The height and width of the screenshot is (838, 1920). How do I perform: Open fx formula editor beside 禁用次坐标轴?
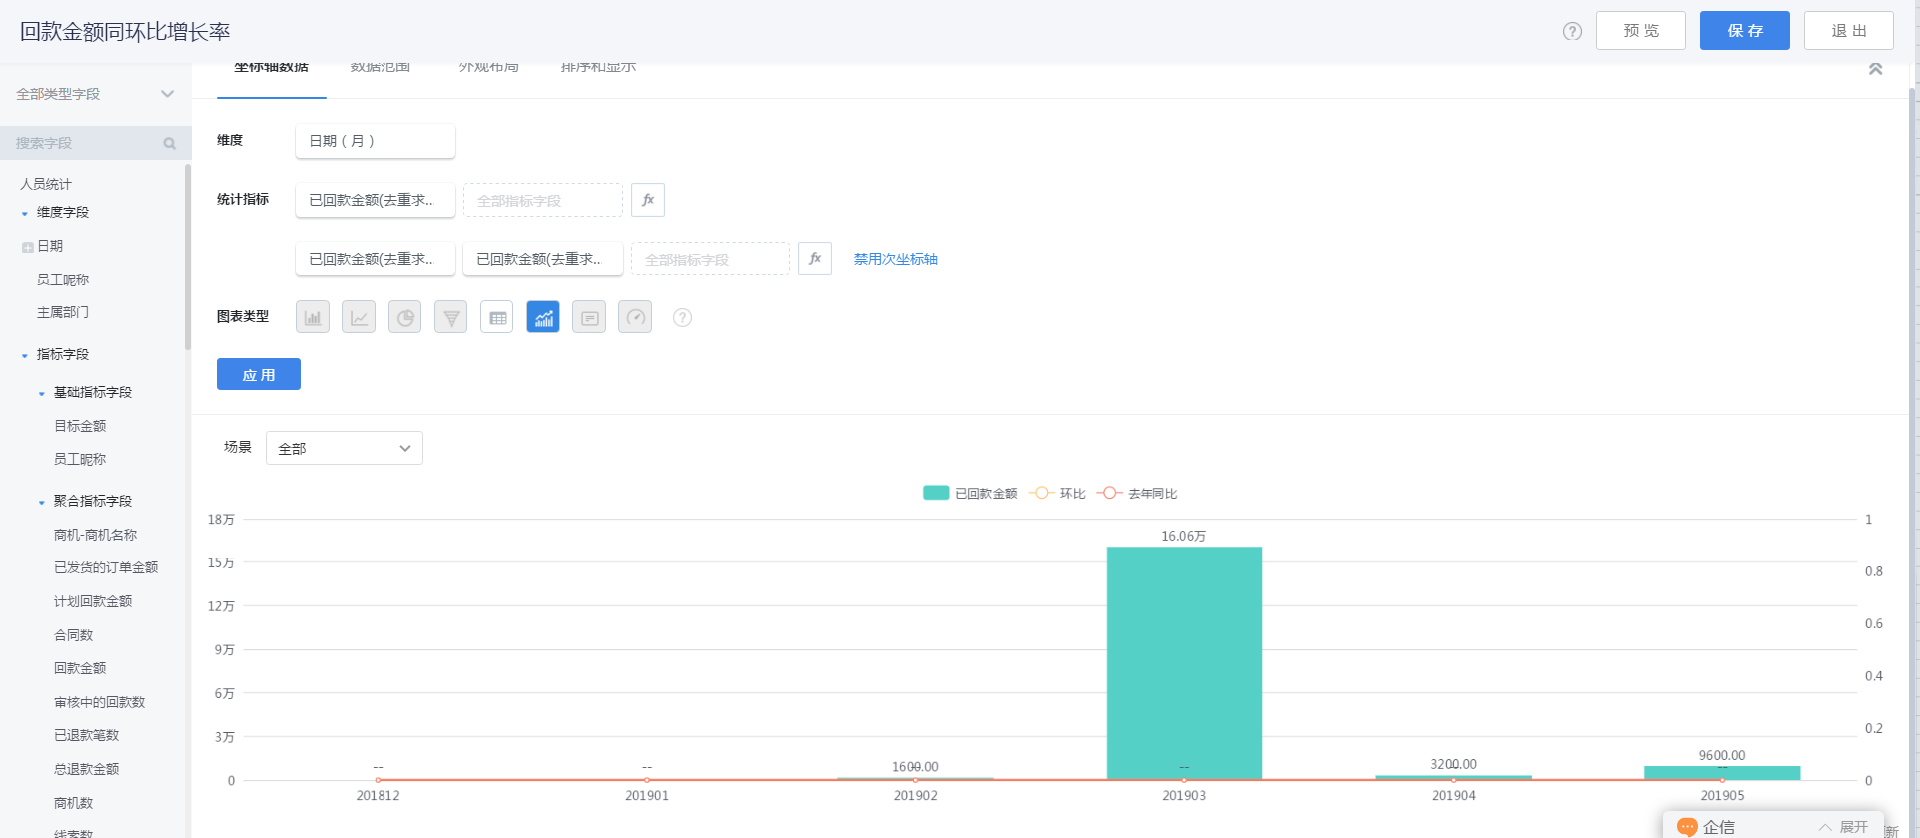pyautogui.click(x=815, y=258)
